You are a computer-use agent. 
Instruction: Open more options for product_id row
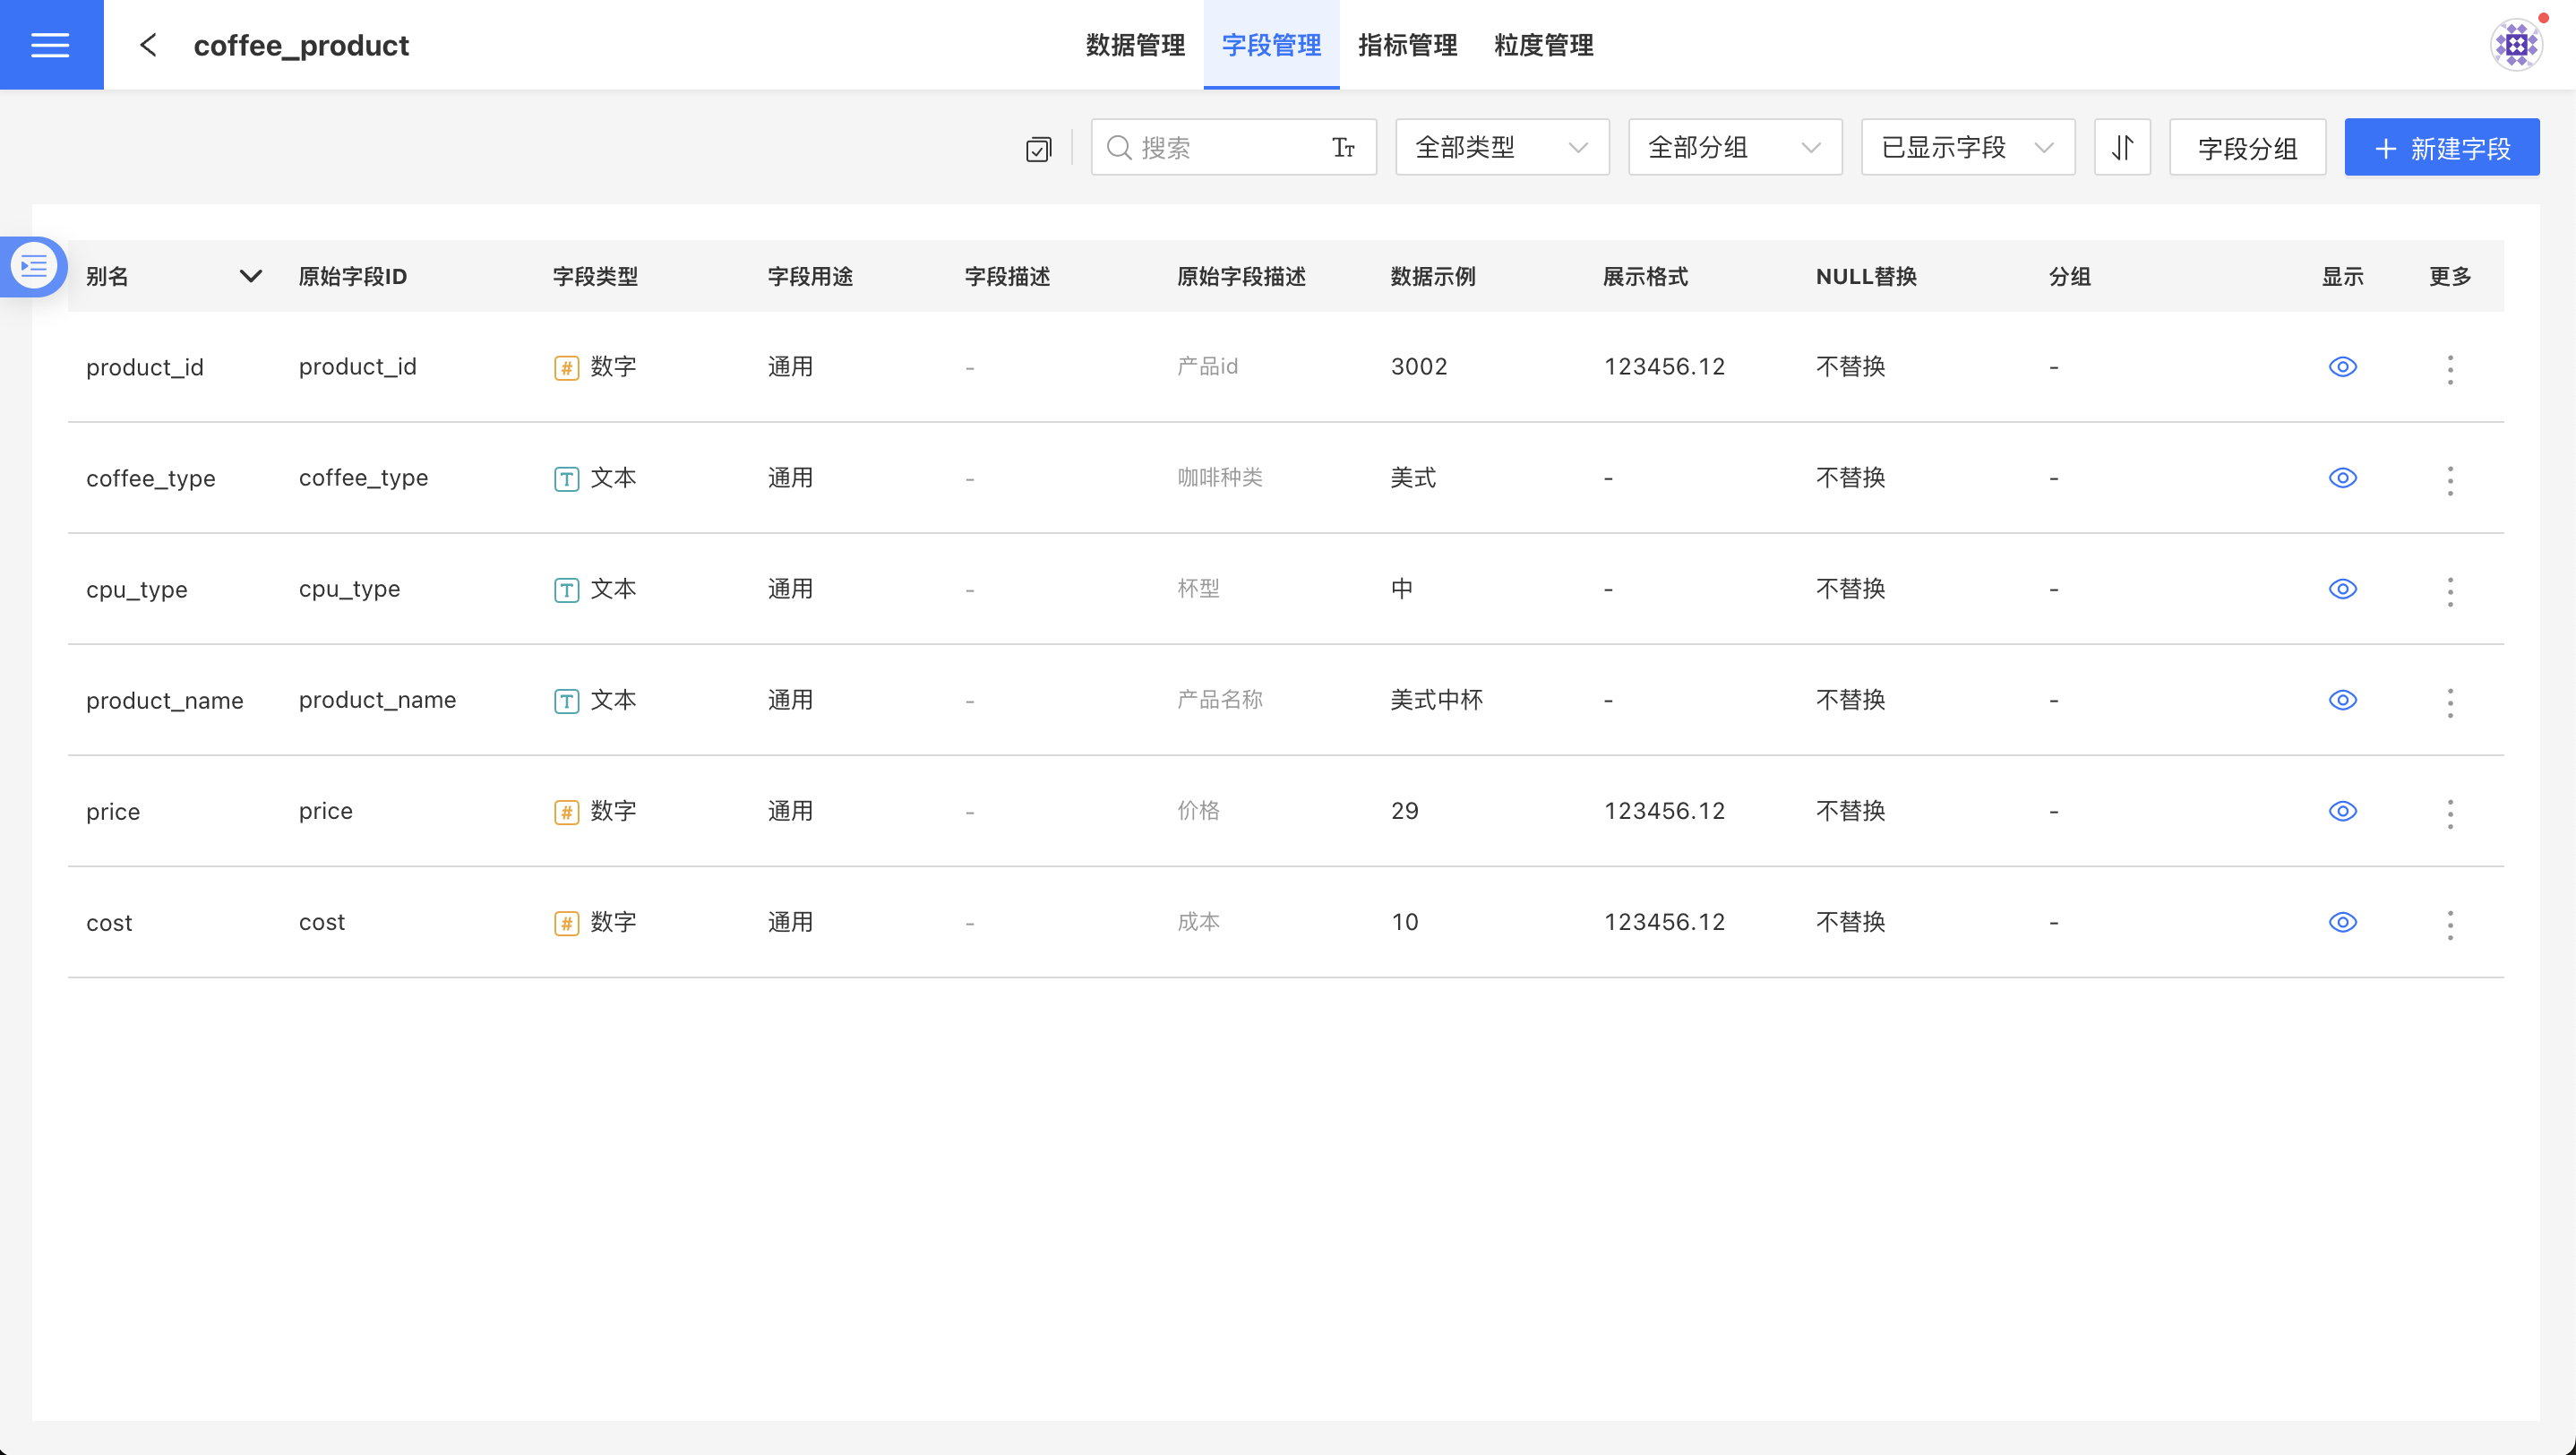click(x=2449, y=368)
